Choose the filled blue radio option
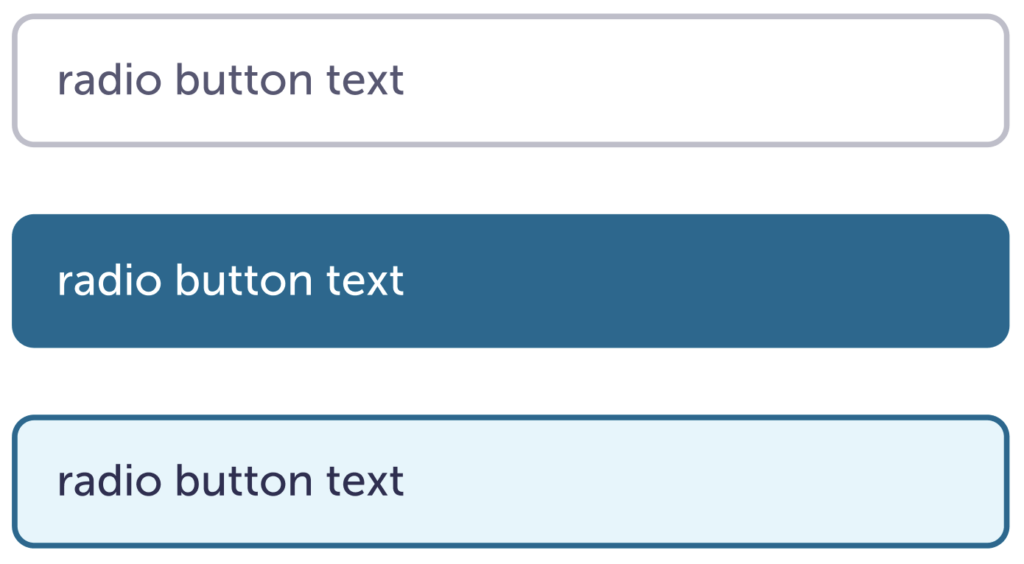The image size is (1024, 564). pyautogui.click(x=510, y=281)
